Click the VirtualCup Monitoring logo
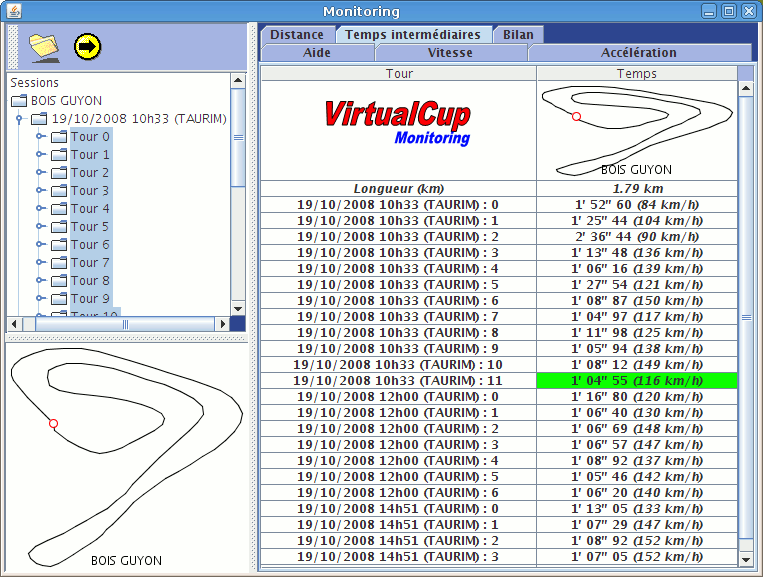Screen dimensions: 763x577 (397, 122)
